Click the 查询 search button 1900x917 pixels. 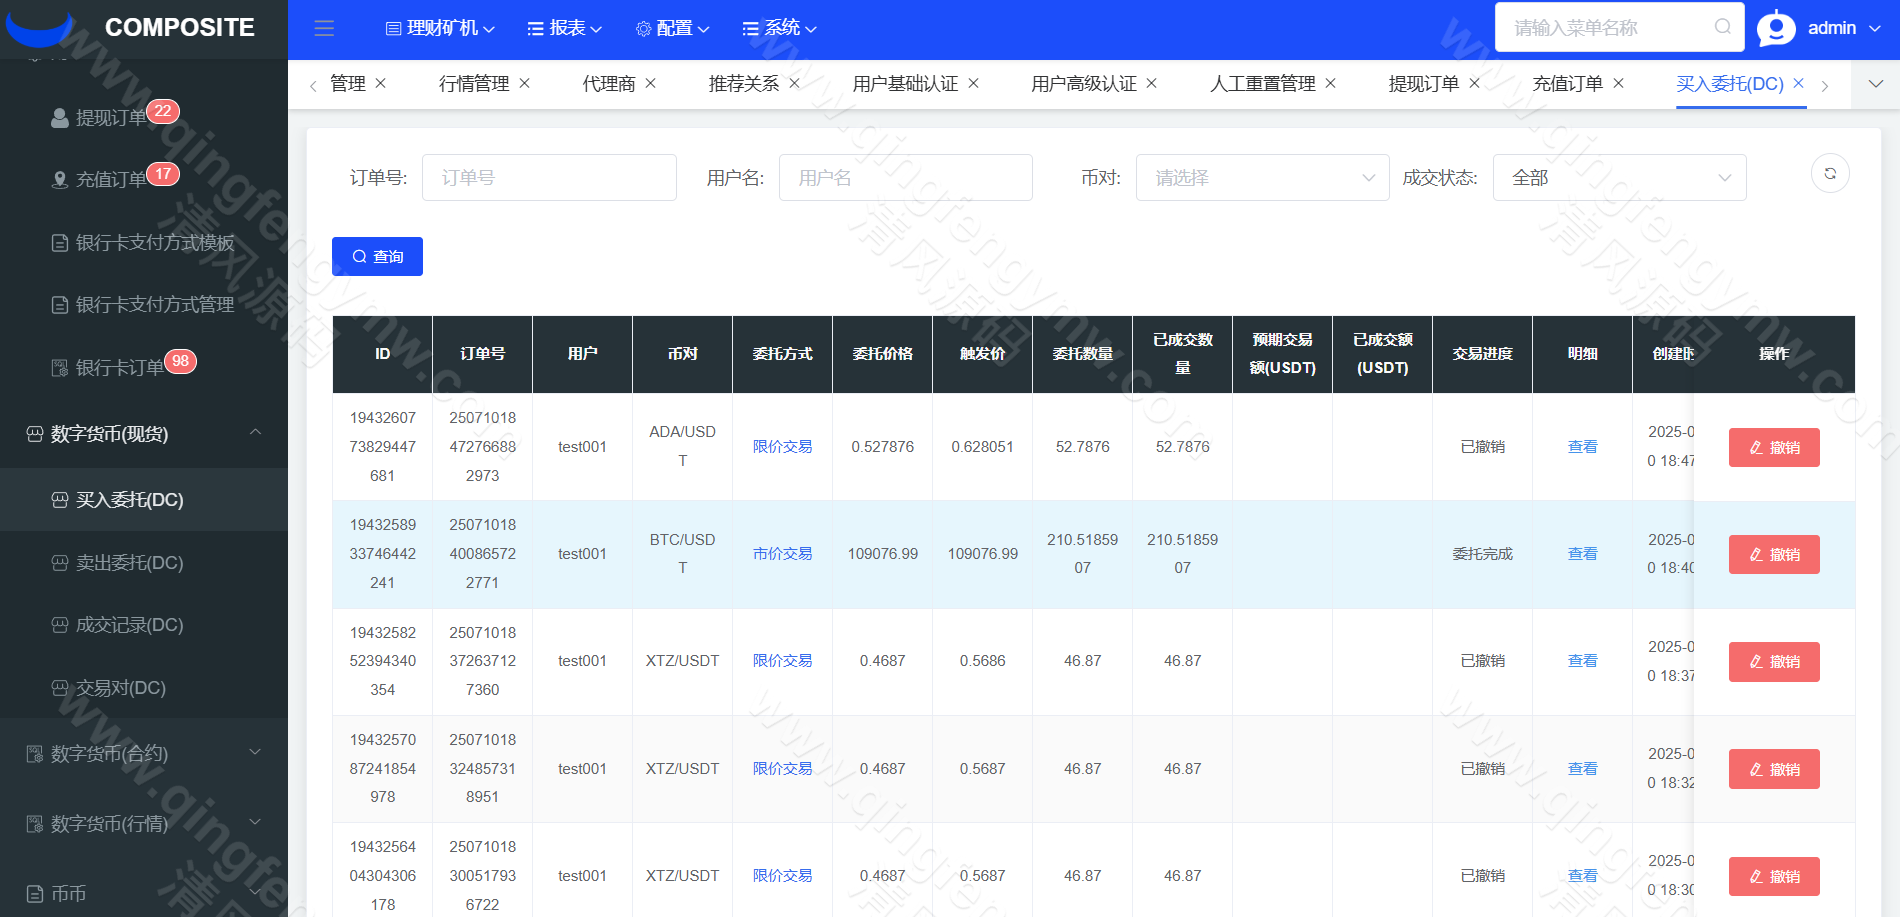click(377, 256)
